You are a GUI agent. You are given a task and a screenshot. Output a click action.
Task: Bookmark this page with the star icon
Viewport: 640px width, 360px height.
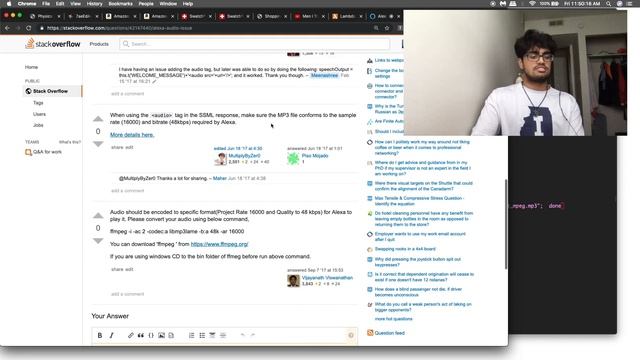pyautogui.click(x=387, y=28)
